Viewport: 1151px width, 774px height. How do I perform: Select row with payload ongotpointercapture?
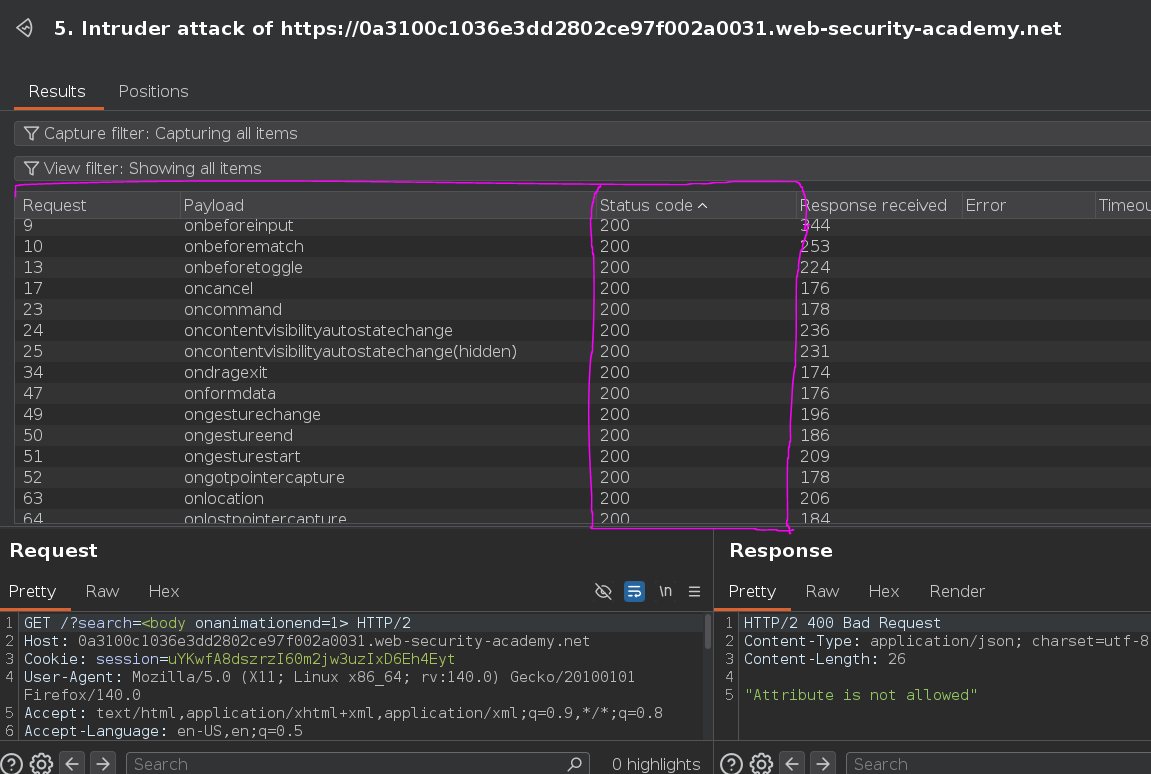pos(583,477)
